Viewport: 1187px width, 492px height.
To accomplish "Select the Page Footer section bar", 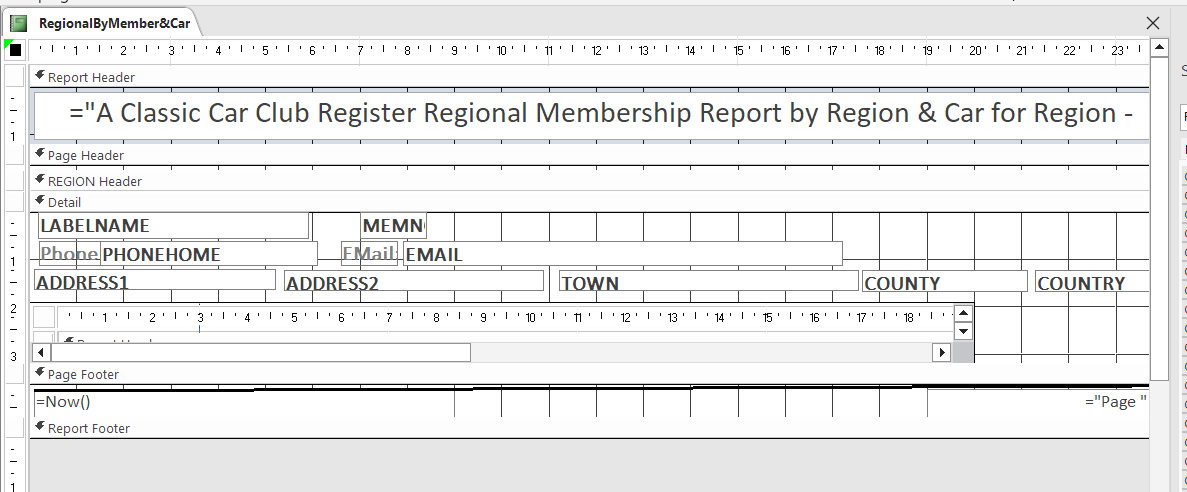I will [590, 374].
